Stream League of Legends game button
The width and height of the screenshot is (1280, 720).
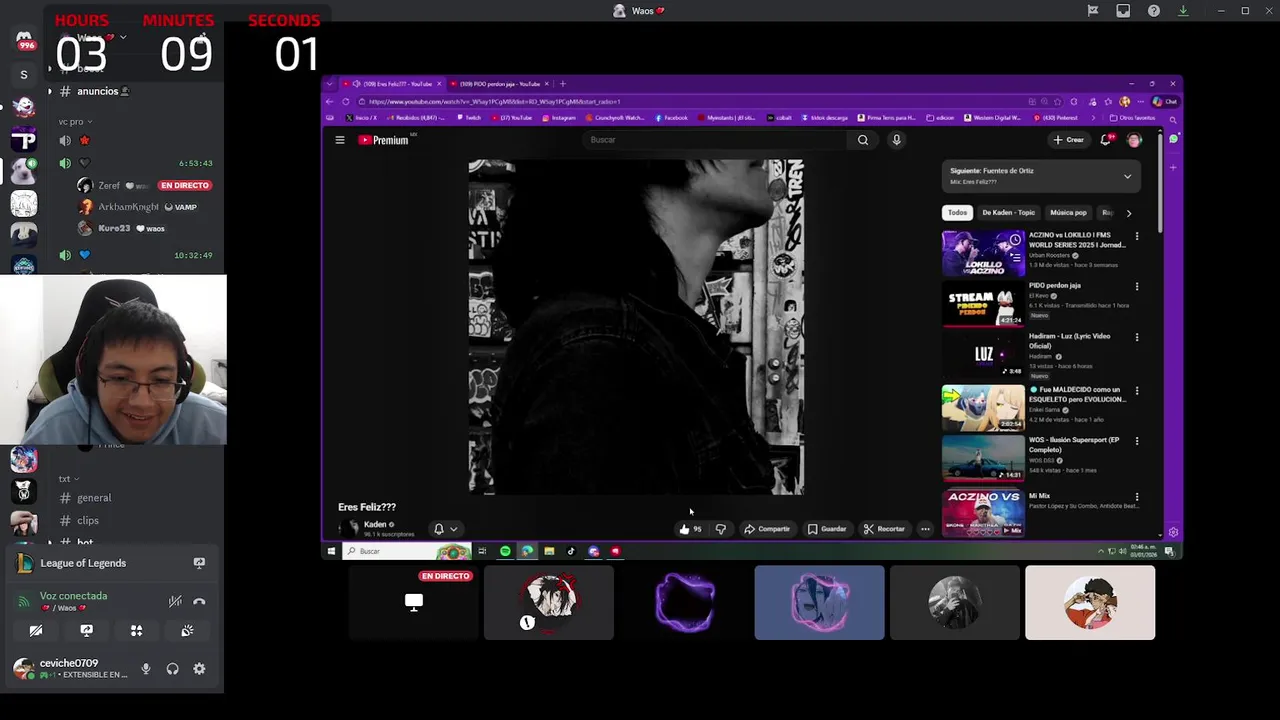point(199,563)
